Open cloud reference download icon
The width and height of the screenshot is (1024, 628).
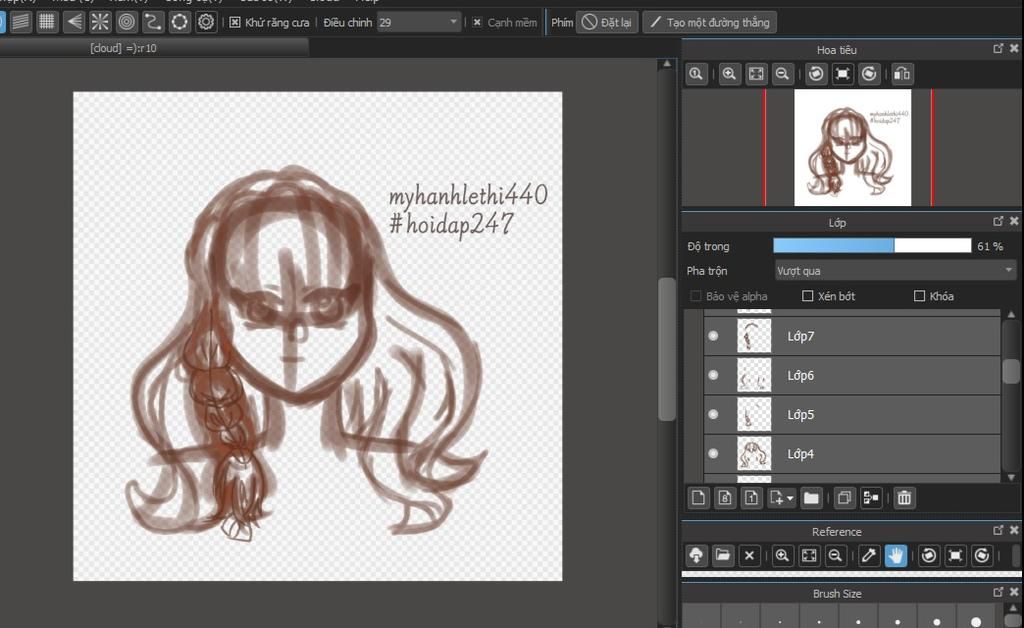click(x=696, y=556)
